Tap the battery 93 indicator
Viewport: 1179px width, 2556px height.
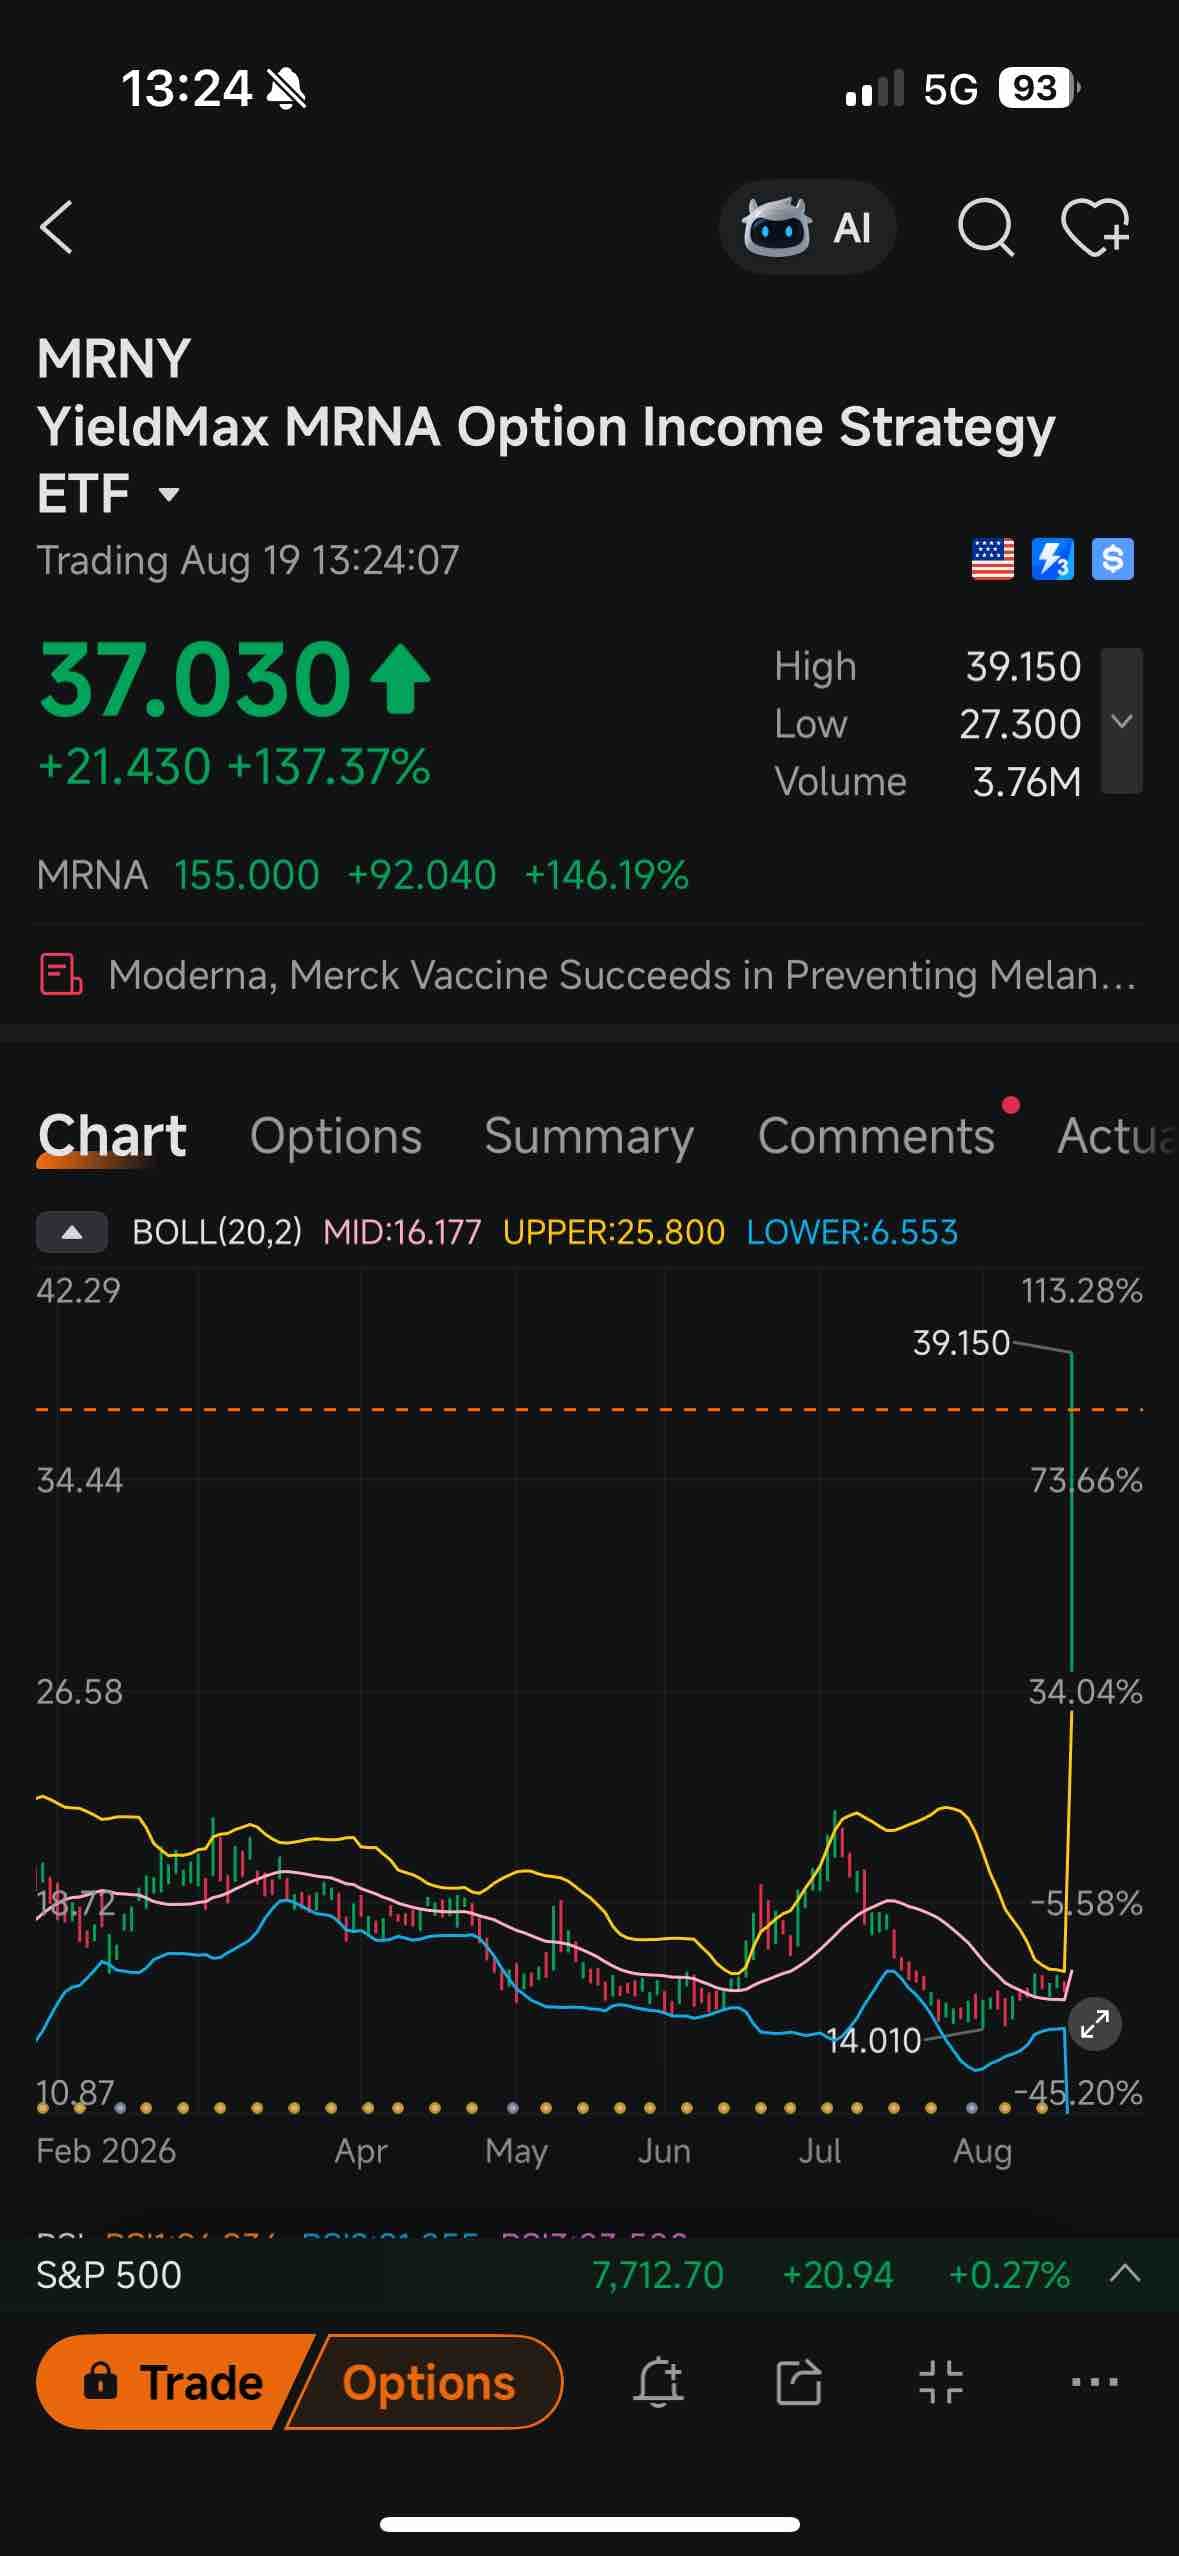coord(1039,88)
